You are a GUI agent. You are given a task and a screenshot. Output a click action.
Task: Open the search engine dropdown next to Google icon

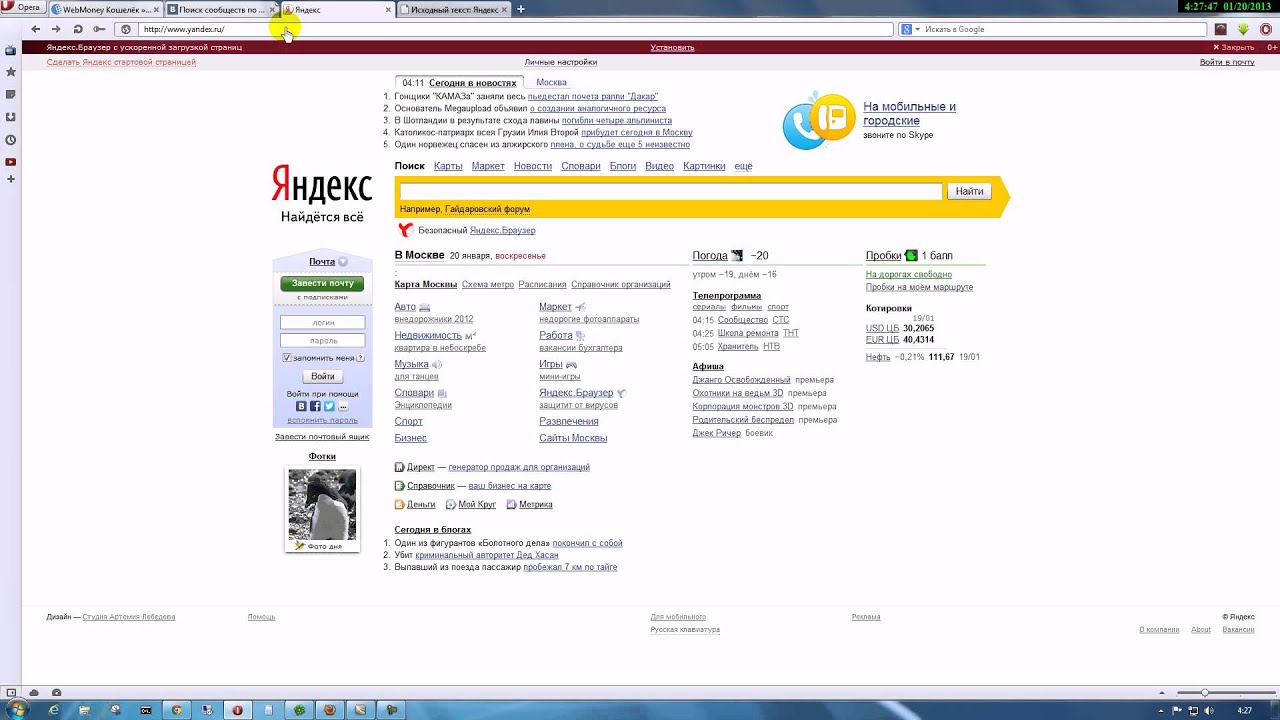click(917, 30)
